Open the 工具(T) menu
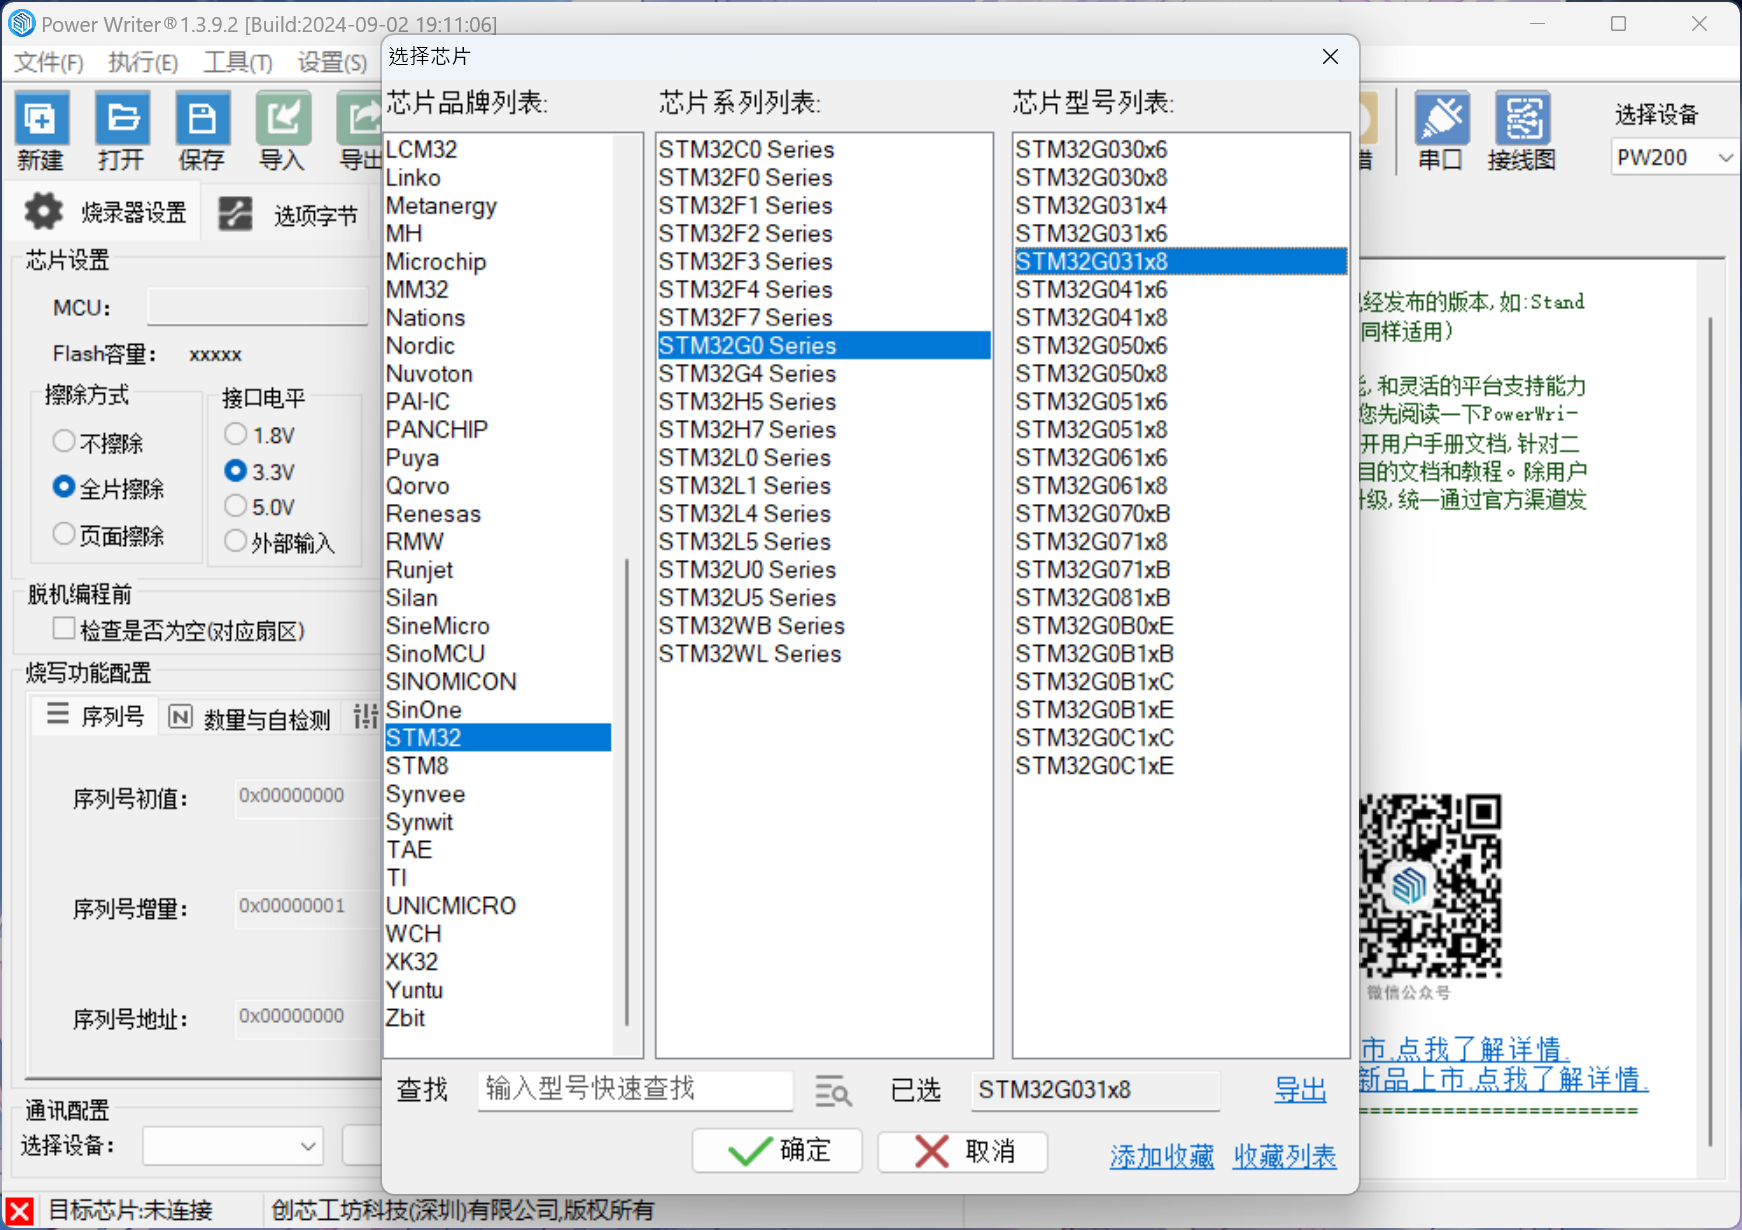Screen dimensions: 1742x1230 [x=238, y=62]
